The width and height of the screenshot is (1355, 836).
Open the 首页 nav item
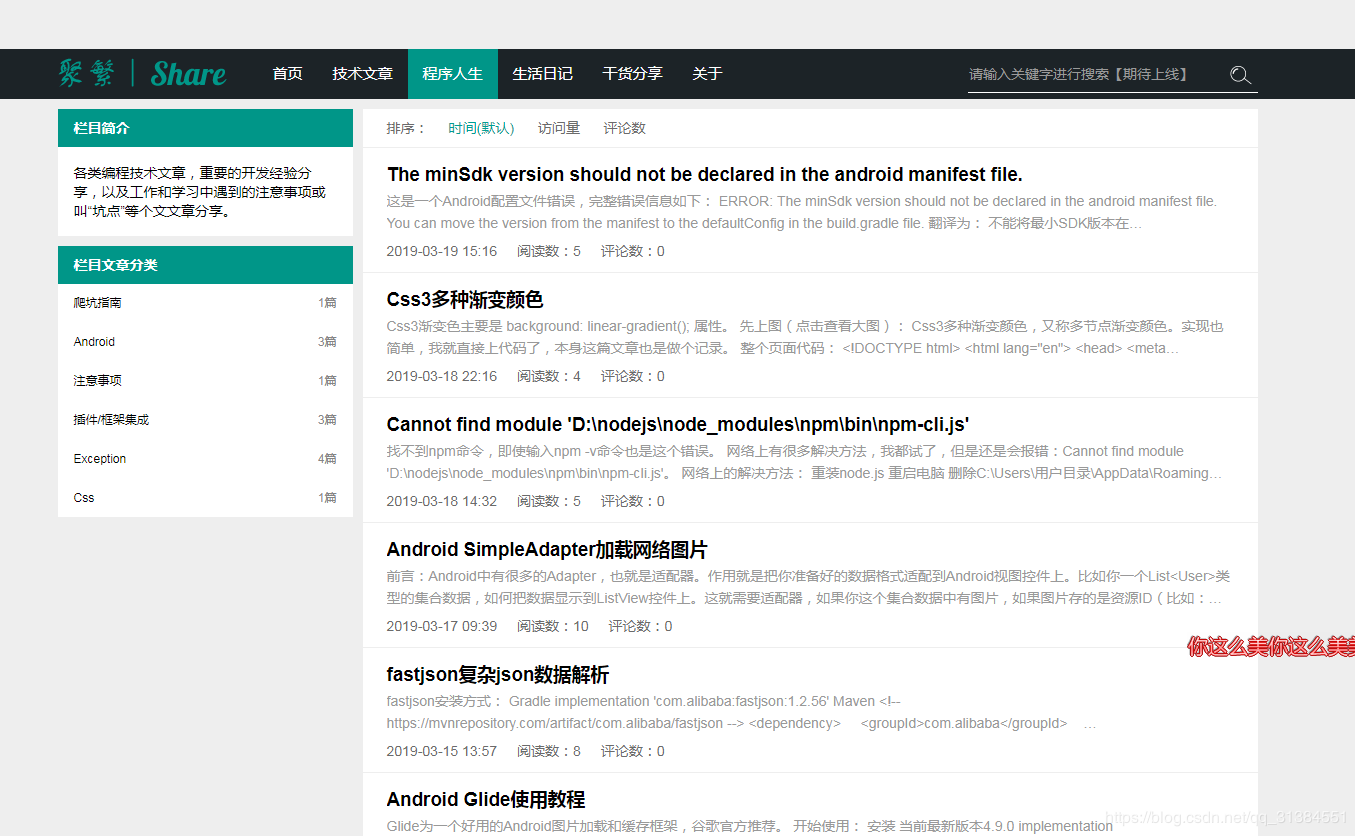[288, 74]
